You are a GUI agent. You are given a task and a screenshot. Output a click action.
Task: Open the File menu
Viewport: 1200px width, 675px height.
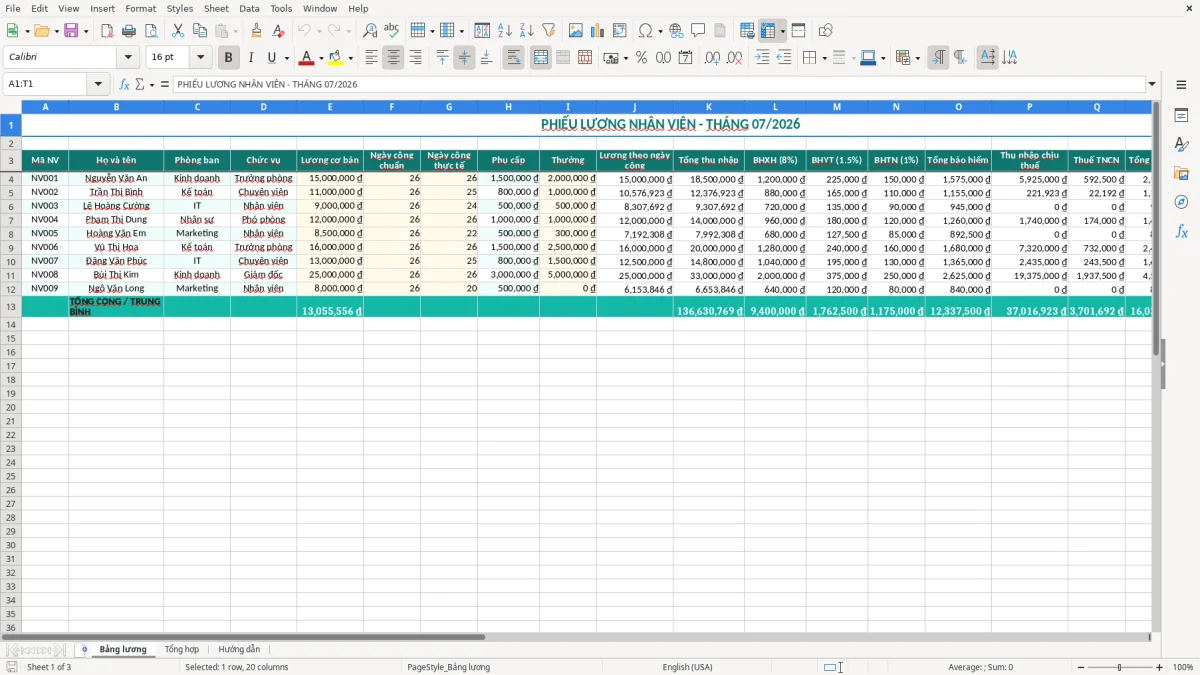pos(13,8)
